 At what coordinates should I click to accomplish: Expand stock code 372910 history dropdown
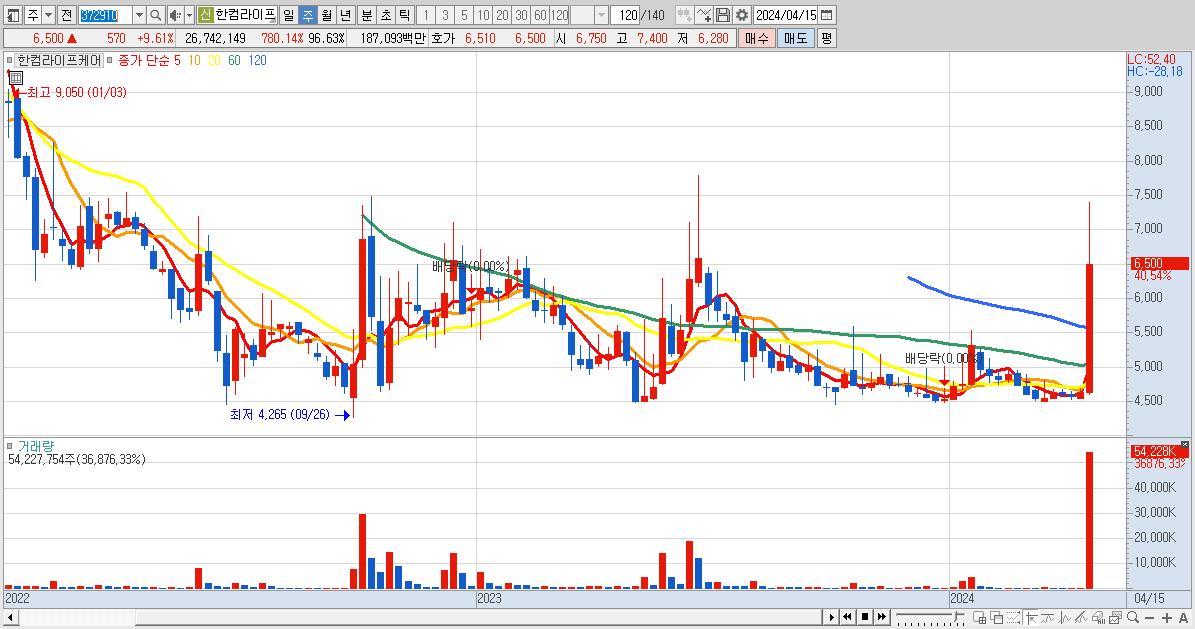(x=139, y=15)
